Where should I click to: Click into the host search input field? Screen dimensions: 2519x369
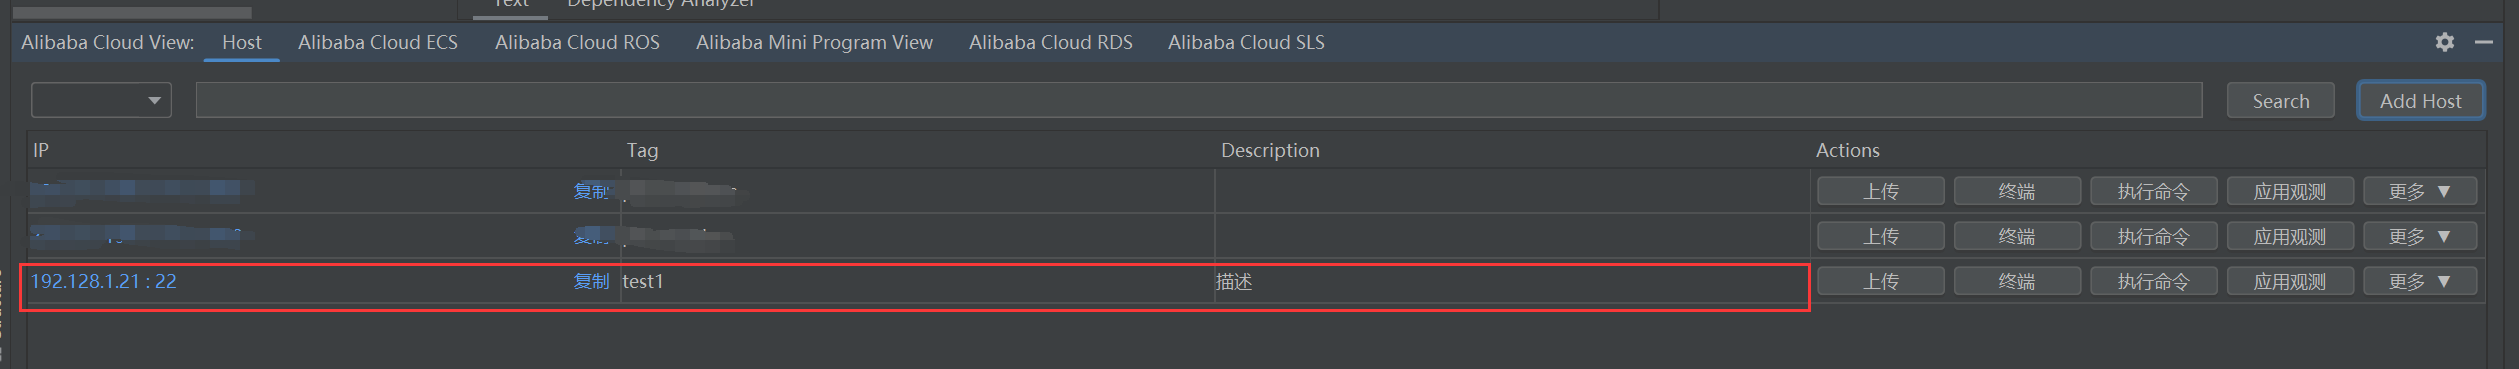pos(1199,100)
